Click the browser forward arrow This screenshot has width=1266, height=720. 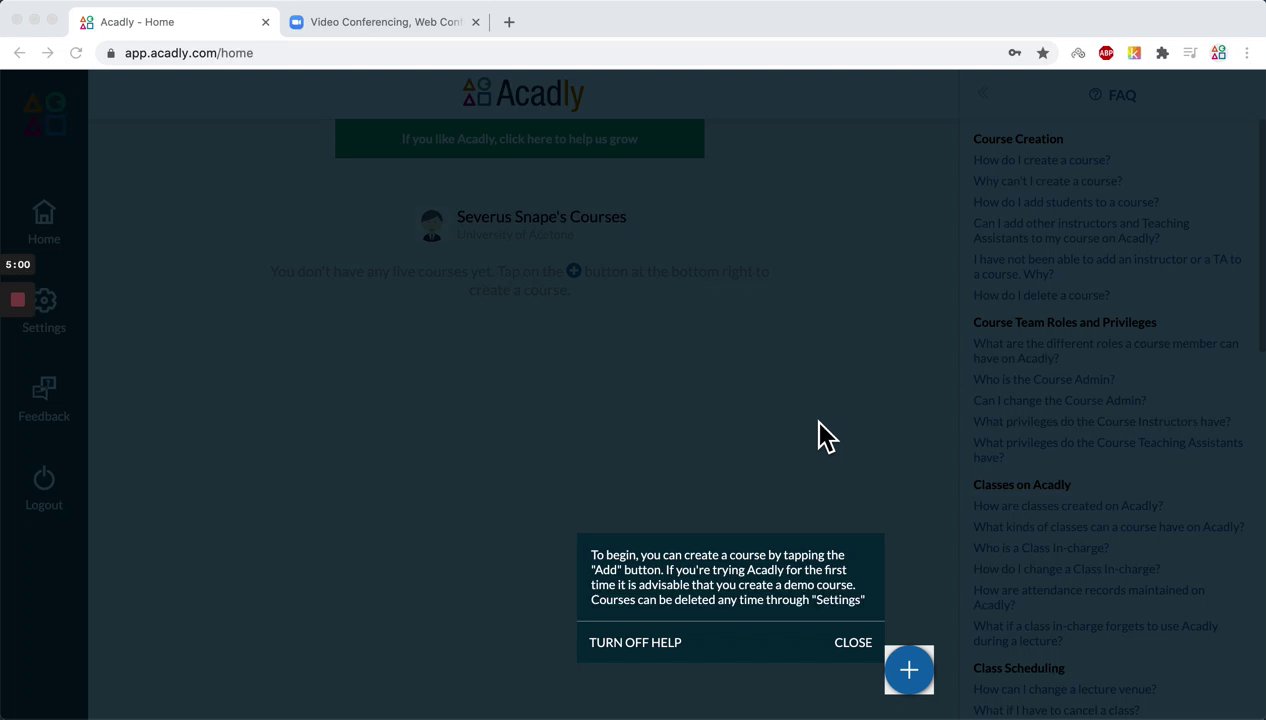pyautogui.click(x=47, y=53)
